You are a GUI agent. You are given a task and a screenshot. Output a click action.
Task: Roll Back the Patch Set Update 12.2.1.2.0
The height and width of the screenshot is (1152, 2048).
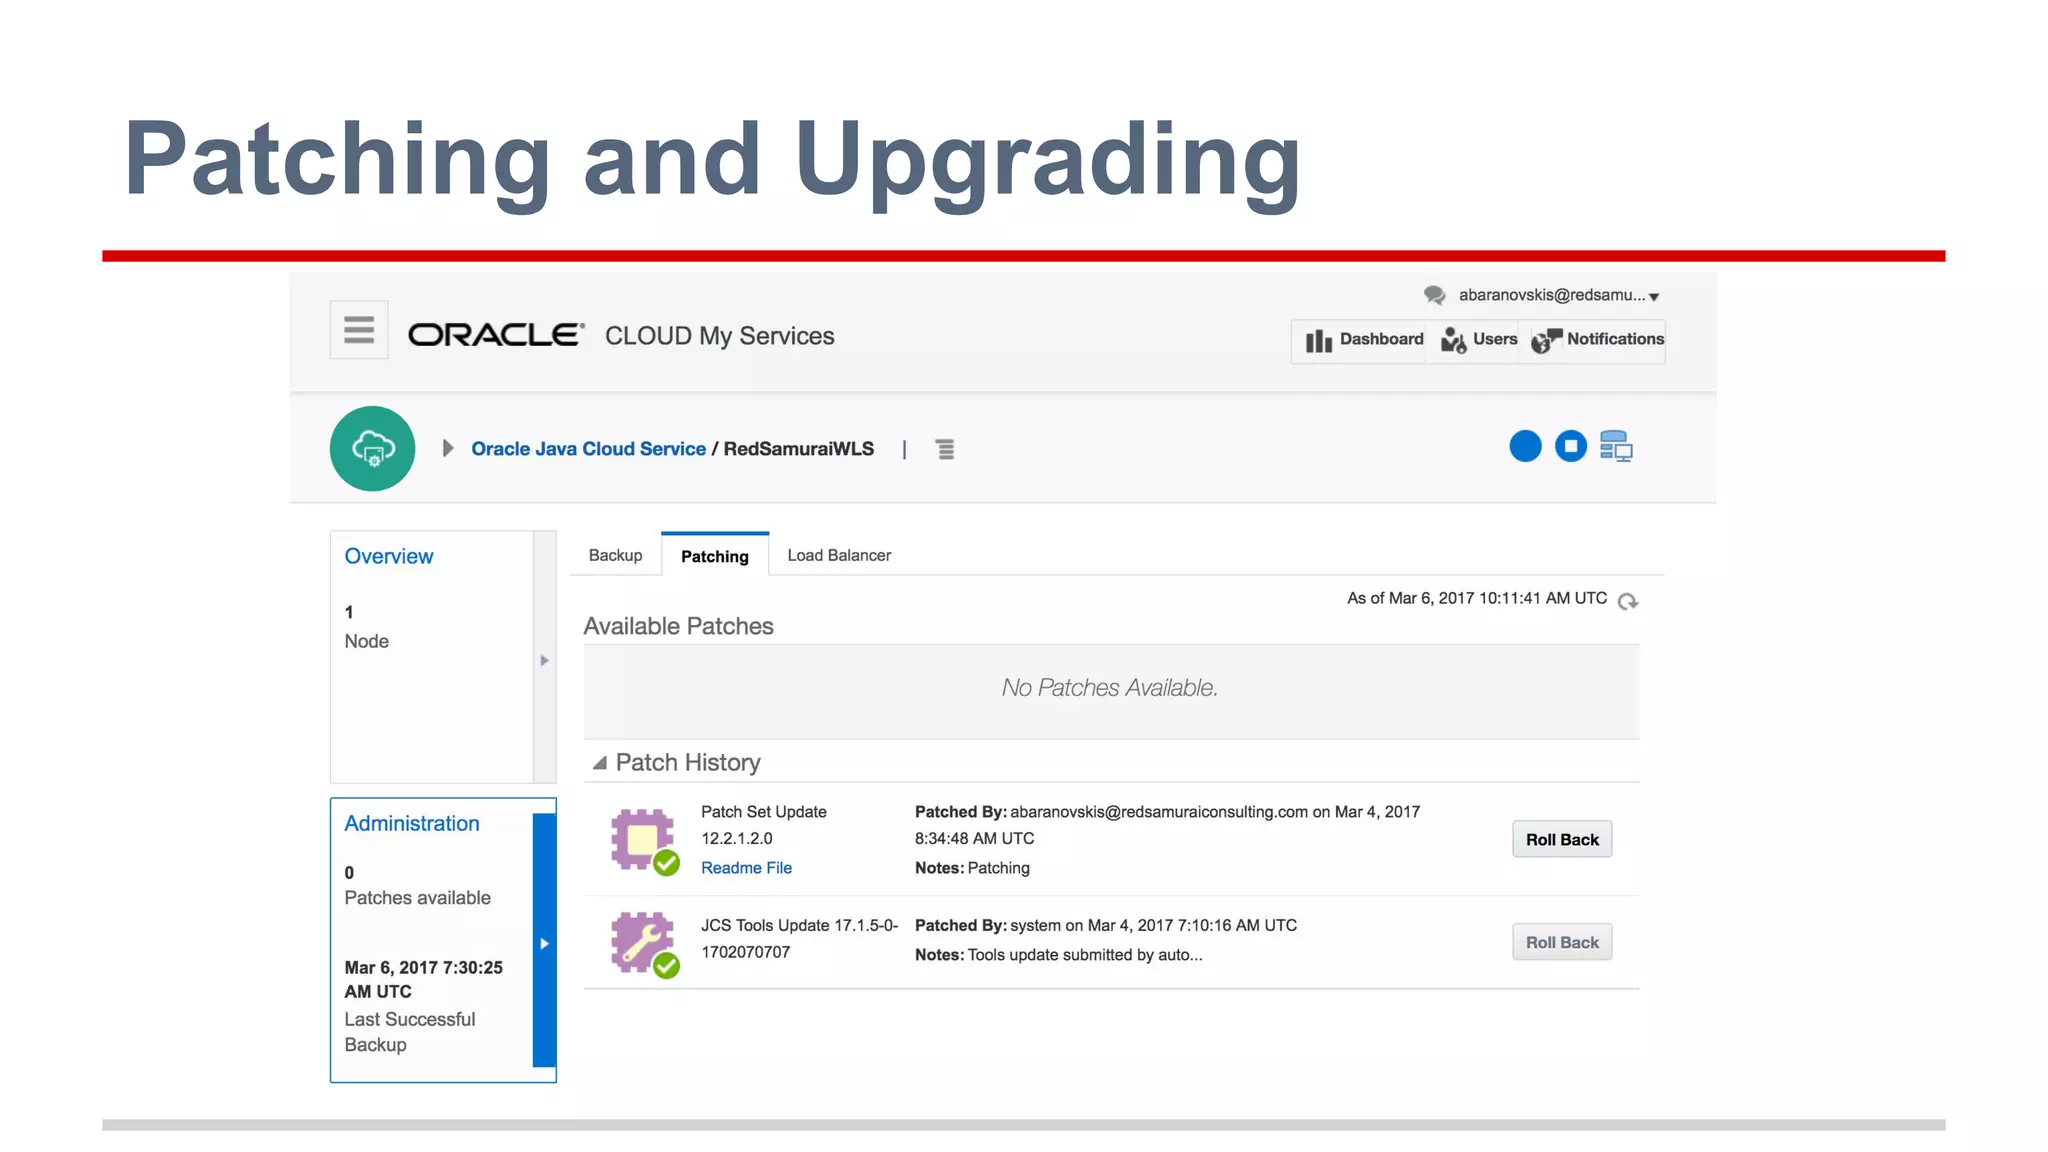point(1562,840)
